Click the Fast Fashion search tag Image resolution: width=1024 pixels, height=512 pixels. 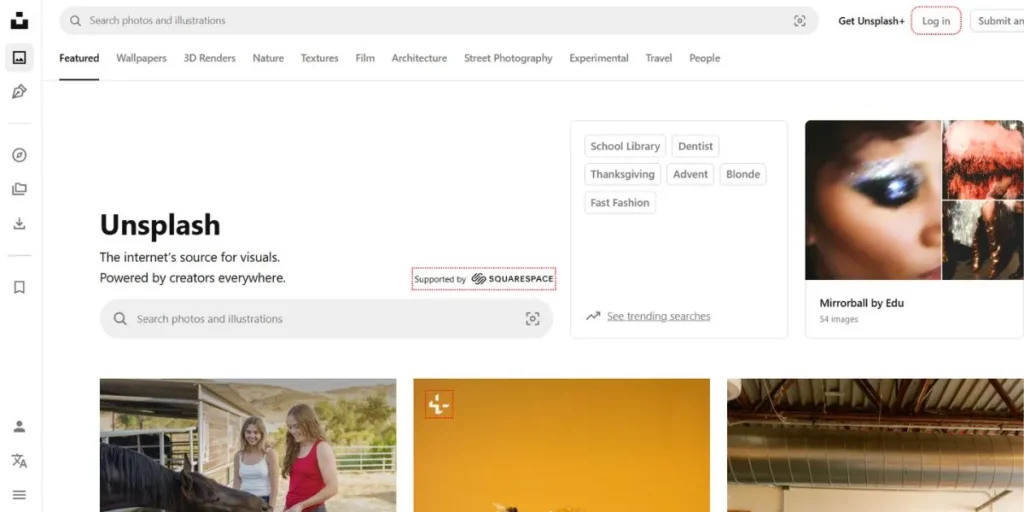pos(620,202)
